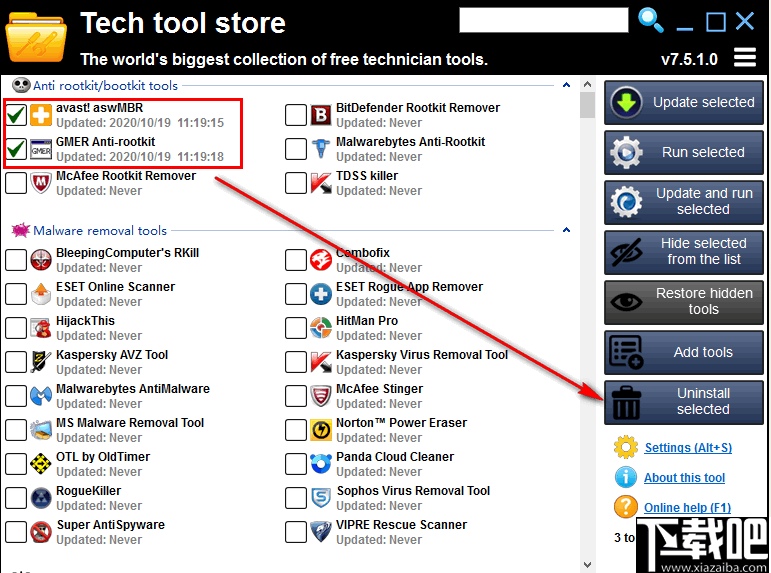Collapse the Anti rootkit/bootkit tools section
771x573 pixels.
point(566,85)
